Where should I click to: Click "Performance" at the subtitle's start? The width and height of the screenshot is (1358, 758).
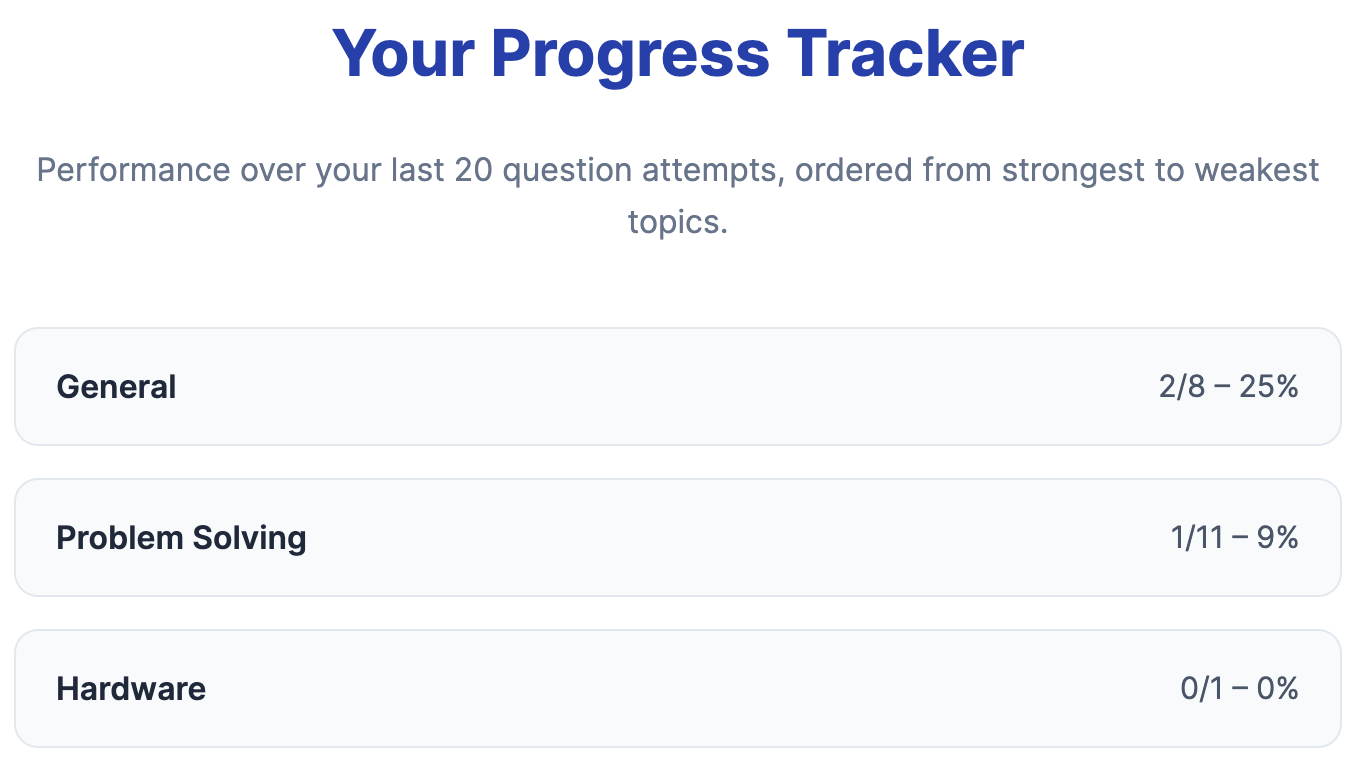click(x=133, y=170)
